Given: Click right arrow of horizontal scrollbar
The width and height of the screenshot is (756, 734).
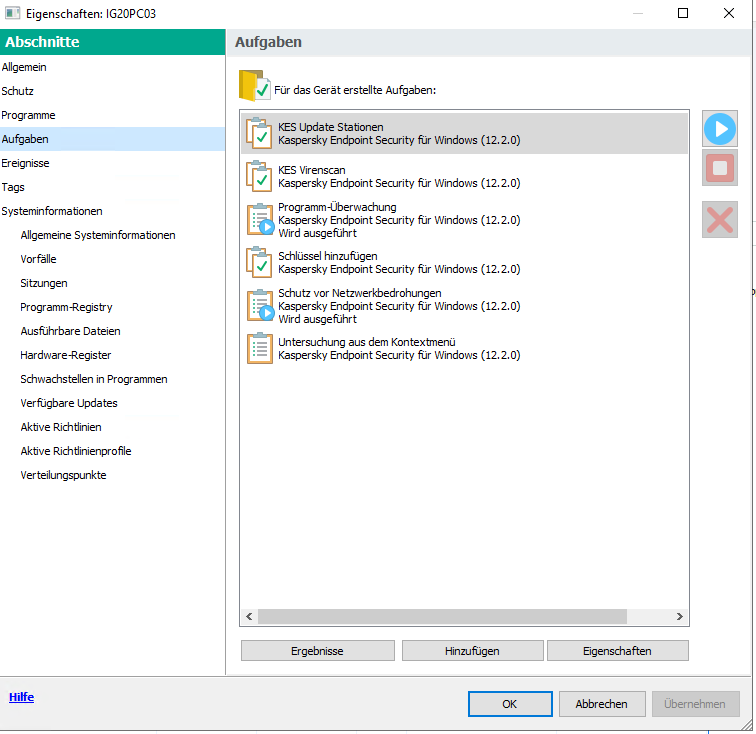Looking at the screenshot, I should pos(679,616).
